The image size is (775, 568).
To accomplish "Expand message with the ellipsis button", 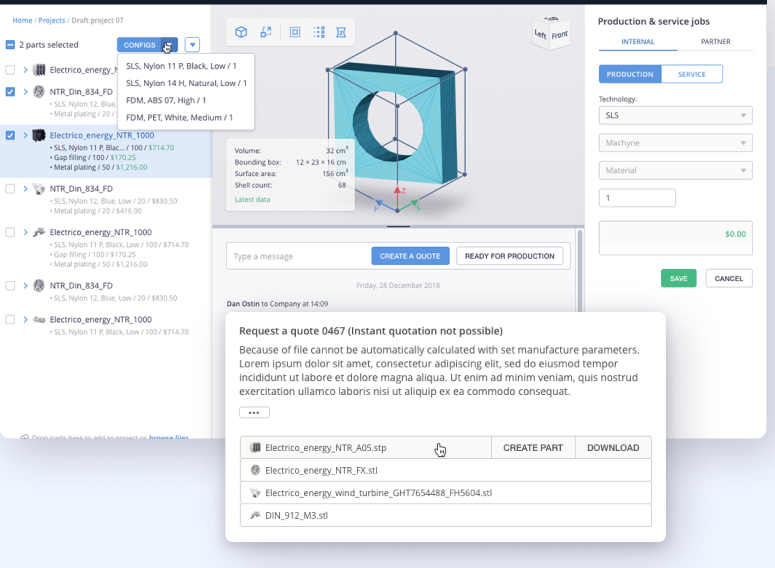I will click(x=254, y=412).
